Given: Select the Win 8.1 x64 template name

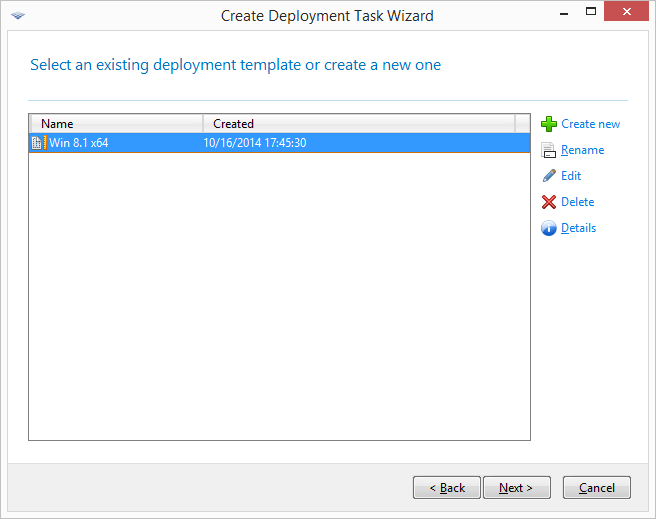Looking at the screenshot, I should tap(79, 143).
